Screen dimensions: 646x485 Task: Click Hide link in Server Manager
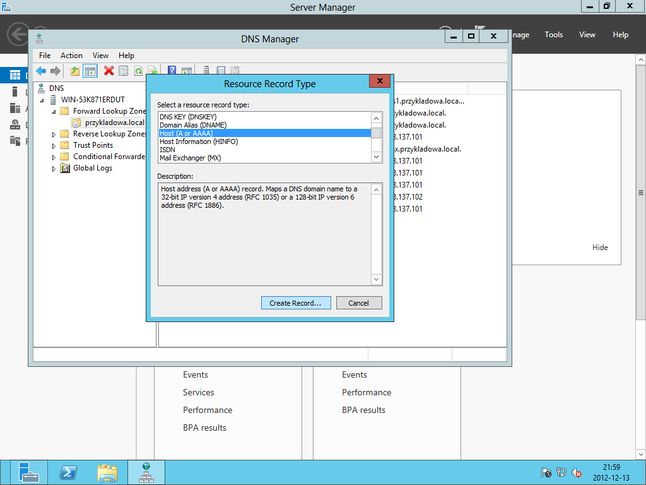600,247
